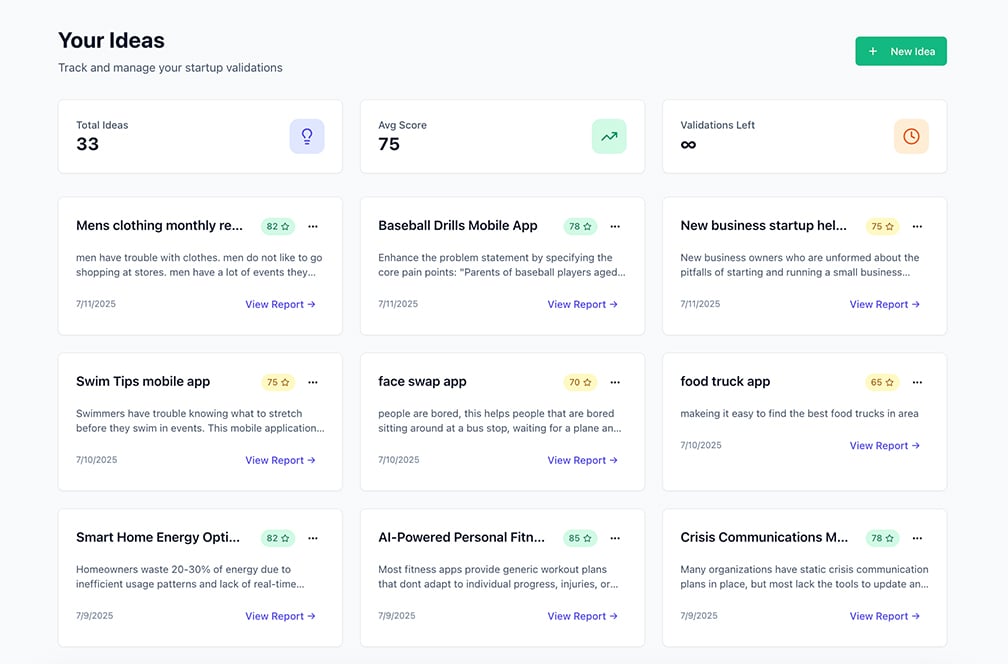Image resolution: width=1008 pixels, height=665 pixels.
Task: Click the 82 star score badge on Mens clothing
Action: pyautogui.click(x=278, y=226)
